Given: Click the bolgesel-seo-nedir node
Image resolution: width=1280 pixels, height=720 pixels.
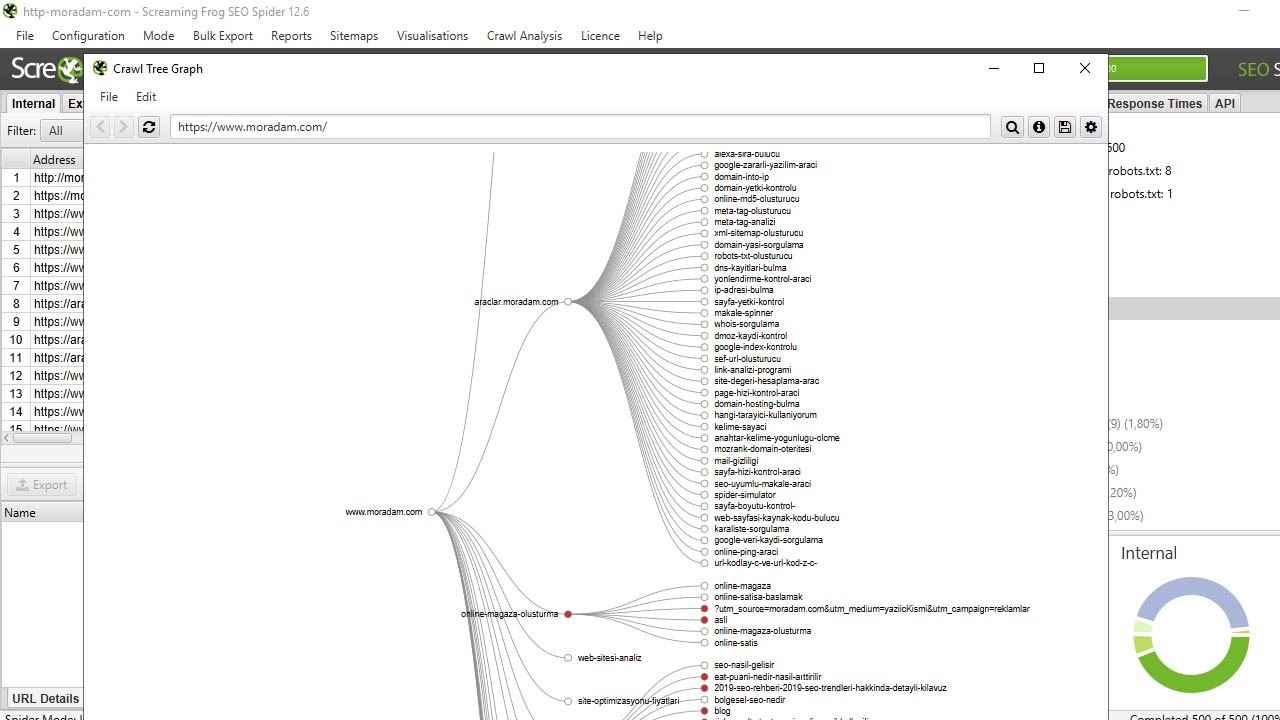Looking at the screenshot, I should [705, 700].
